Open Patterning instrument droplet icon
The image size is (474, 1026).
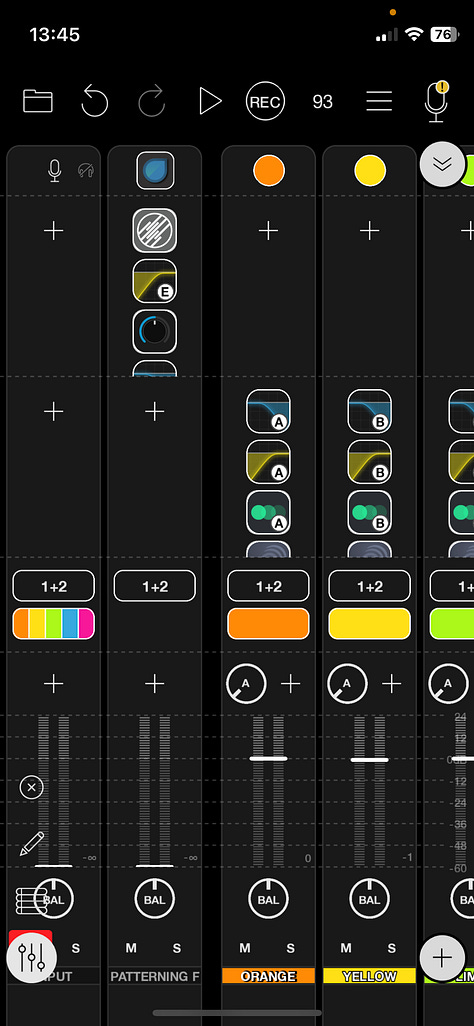[155, 171]
